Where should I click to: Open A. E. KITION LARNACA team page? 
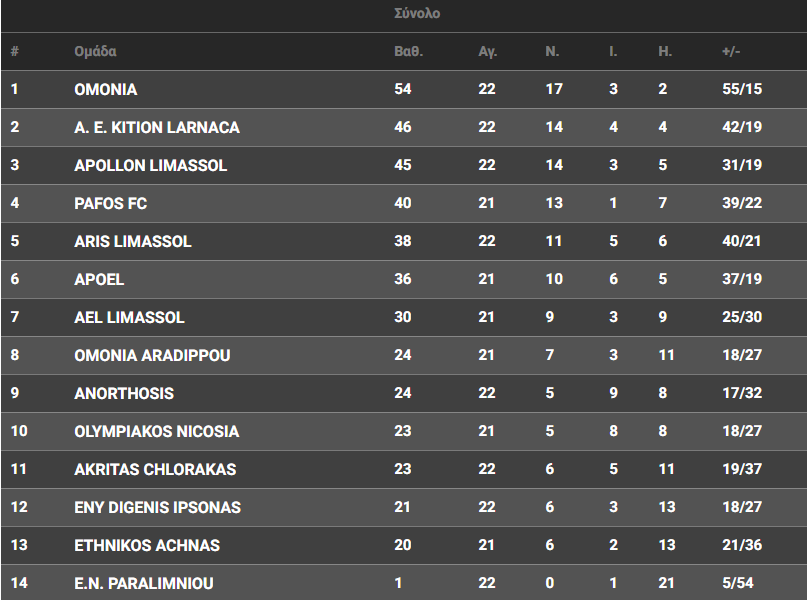click(x=157, y=128)
